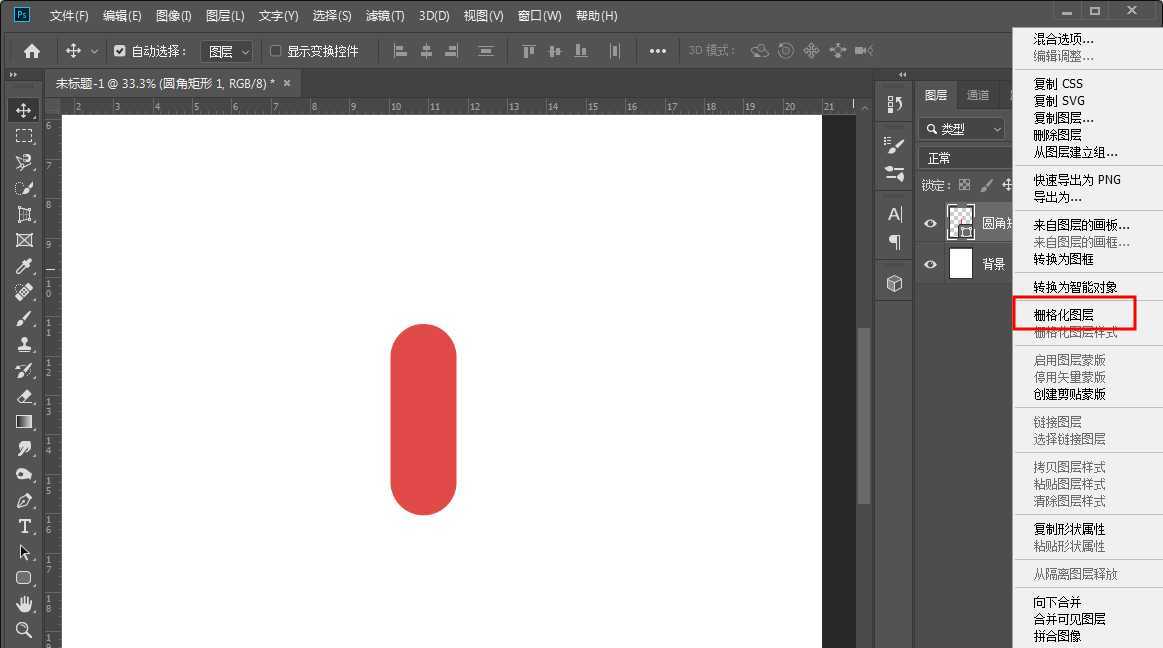The image size is (1163, 648).
Task: Select the Pen tool
Action: click(x=24, y=501)
